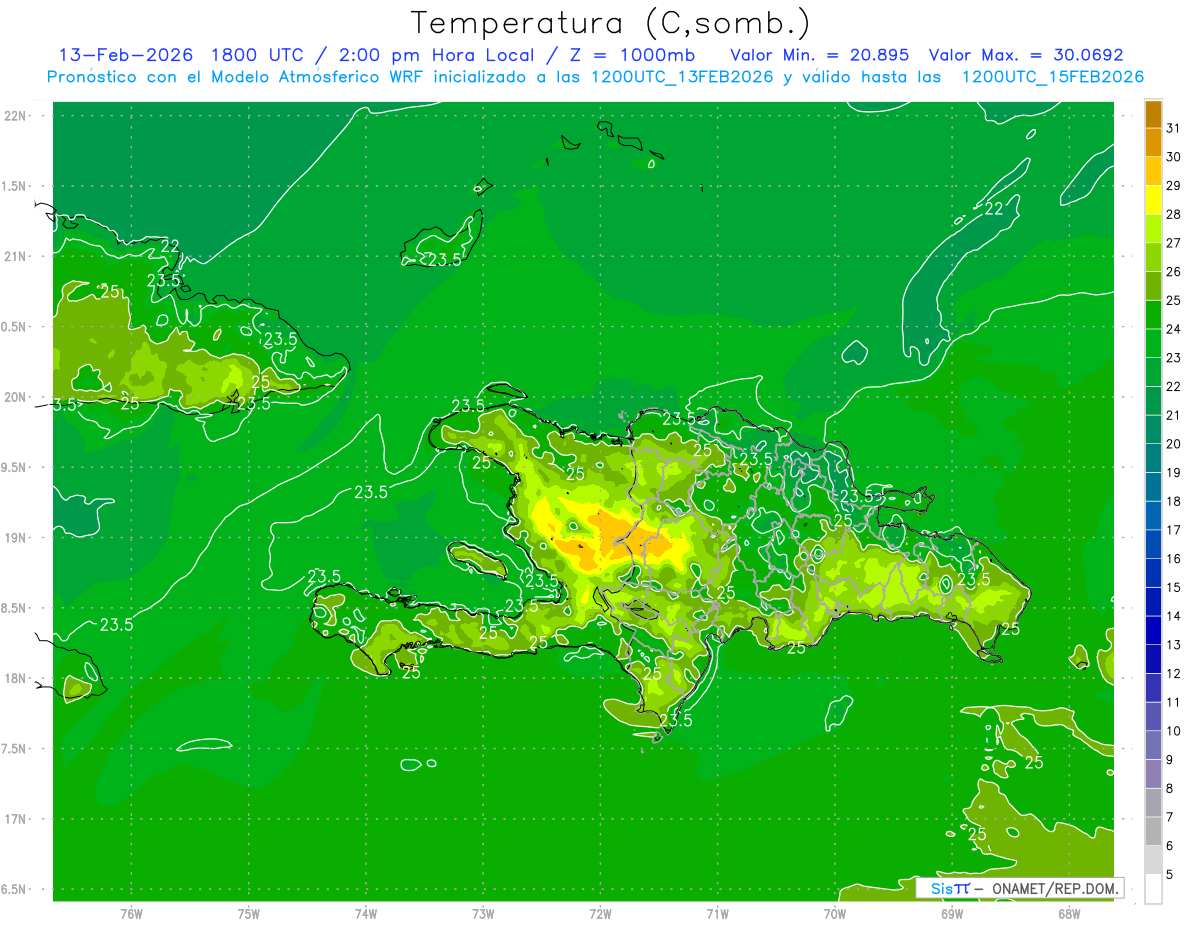
Task: Click the legend value '31' on colorbar
Action: 1173,128
